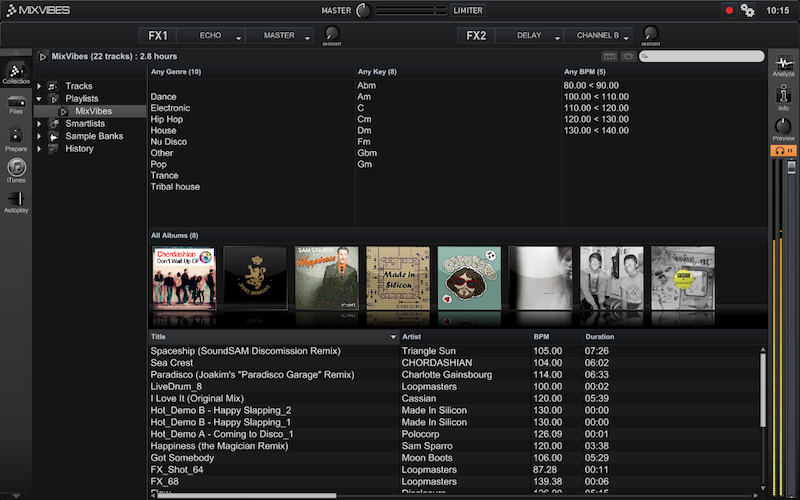This screenshot has height=500, width=800.
Task: Toggle the FX1 effect on
Action: click(158, 35)
